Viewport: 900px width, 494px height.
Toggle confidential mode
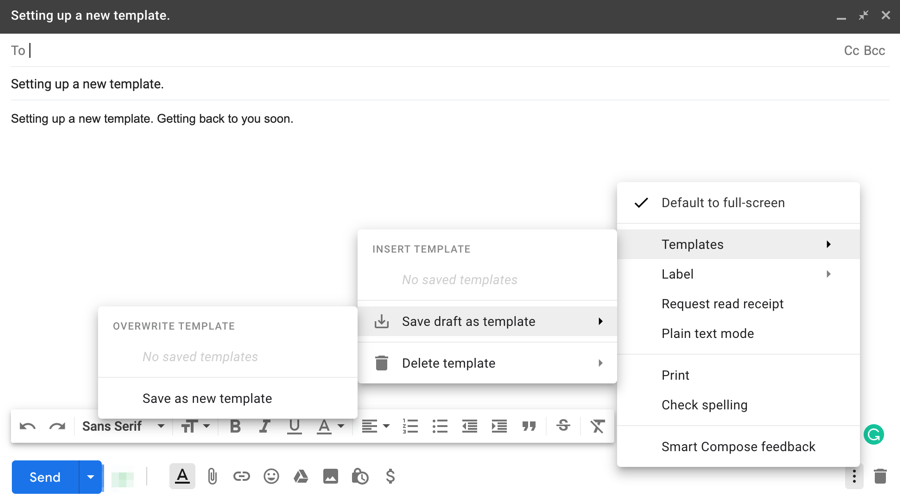(360, 476)
